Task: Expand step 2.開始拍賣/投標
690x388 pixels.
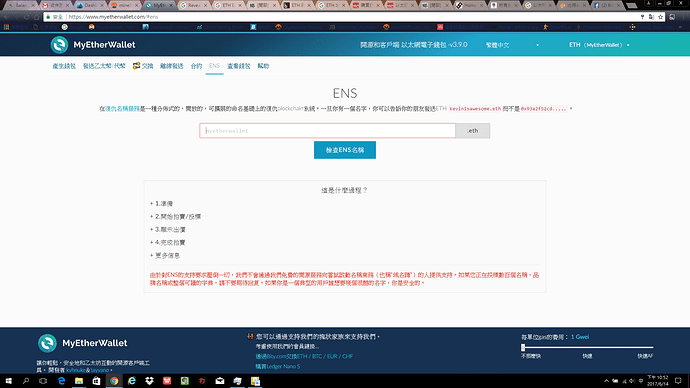Action: tap(176, 216)
